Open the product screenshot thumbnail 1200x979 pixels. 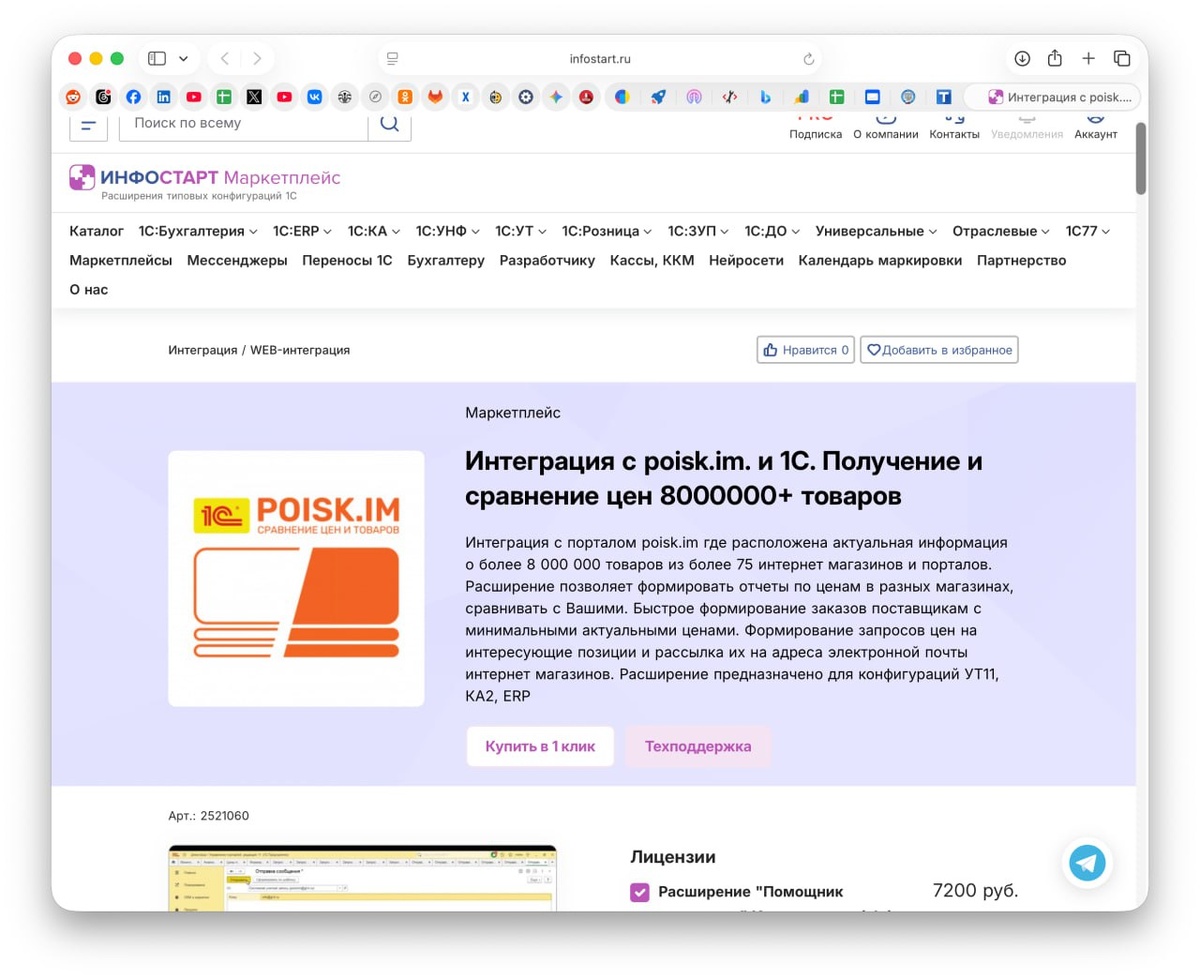(x=362, y=878)
